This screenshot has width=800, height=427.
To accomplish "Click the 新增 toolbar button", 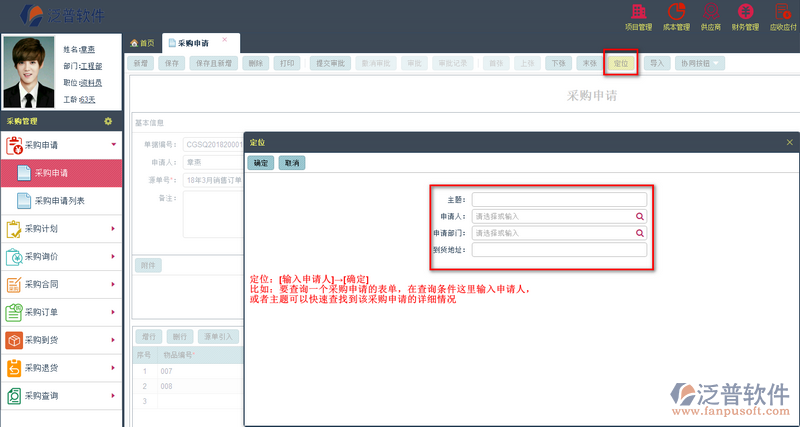I will click(x=140, y=63).
